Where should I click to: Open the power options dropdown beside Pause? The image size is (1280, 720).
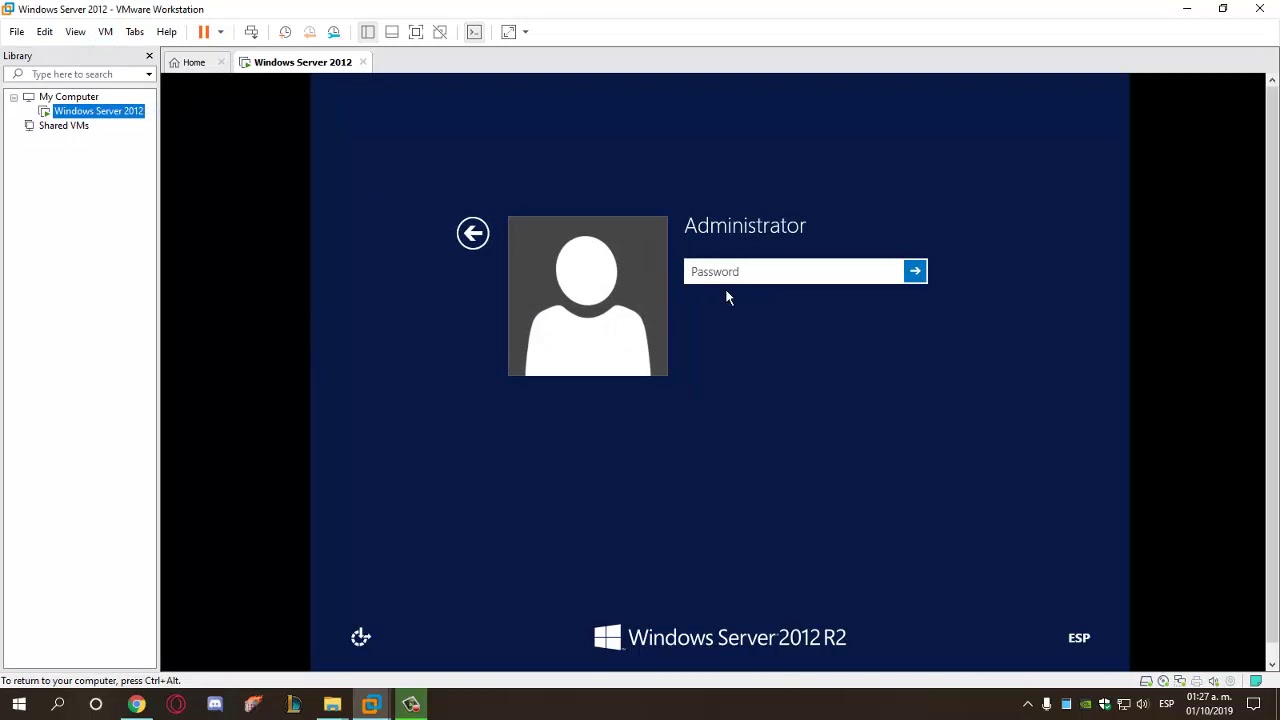click(x=220, y=32)
